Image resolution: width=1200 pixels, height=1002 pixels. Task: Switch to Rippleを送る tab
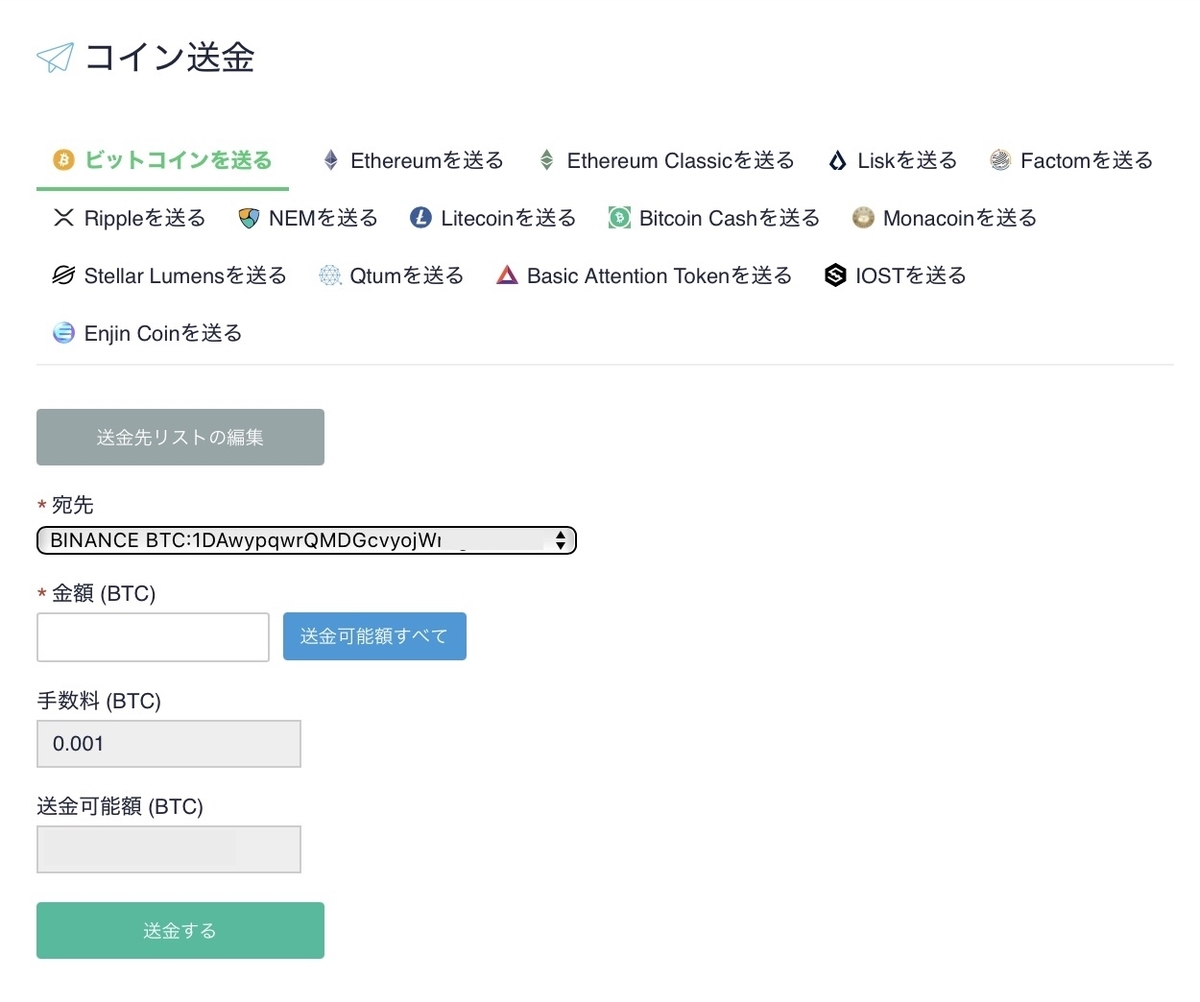(x=129, y=218)
